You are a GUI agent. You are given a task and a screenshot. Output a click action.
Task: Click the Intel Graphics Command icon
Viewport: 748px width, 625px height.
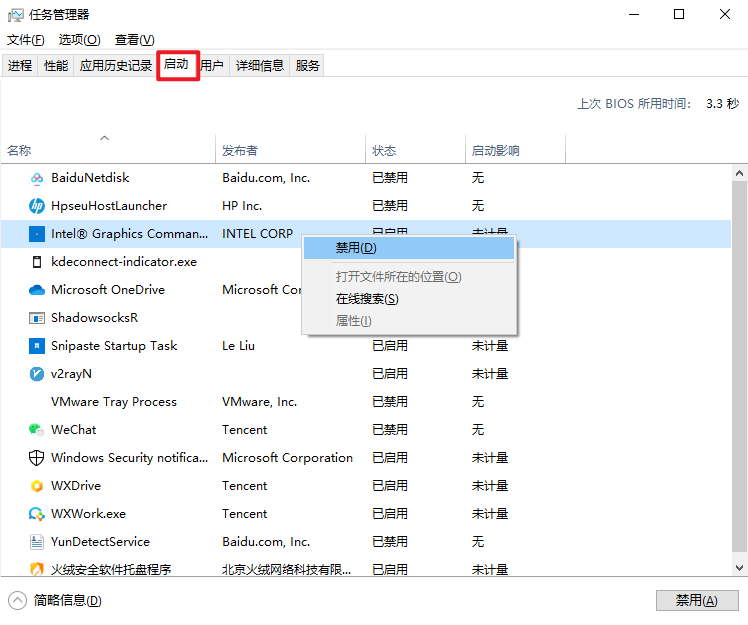37,234
